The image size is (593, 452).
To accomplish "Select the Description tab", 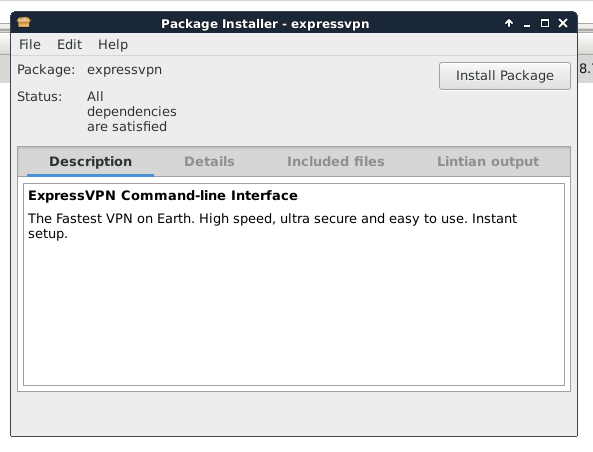I will (90, 162).
